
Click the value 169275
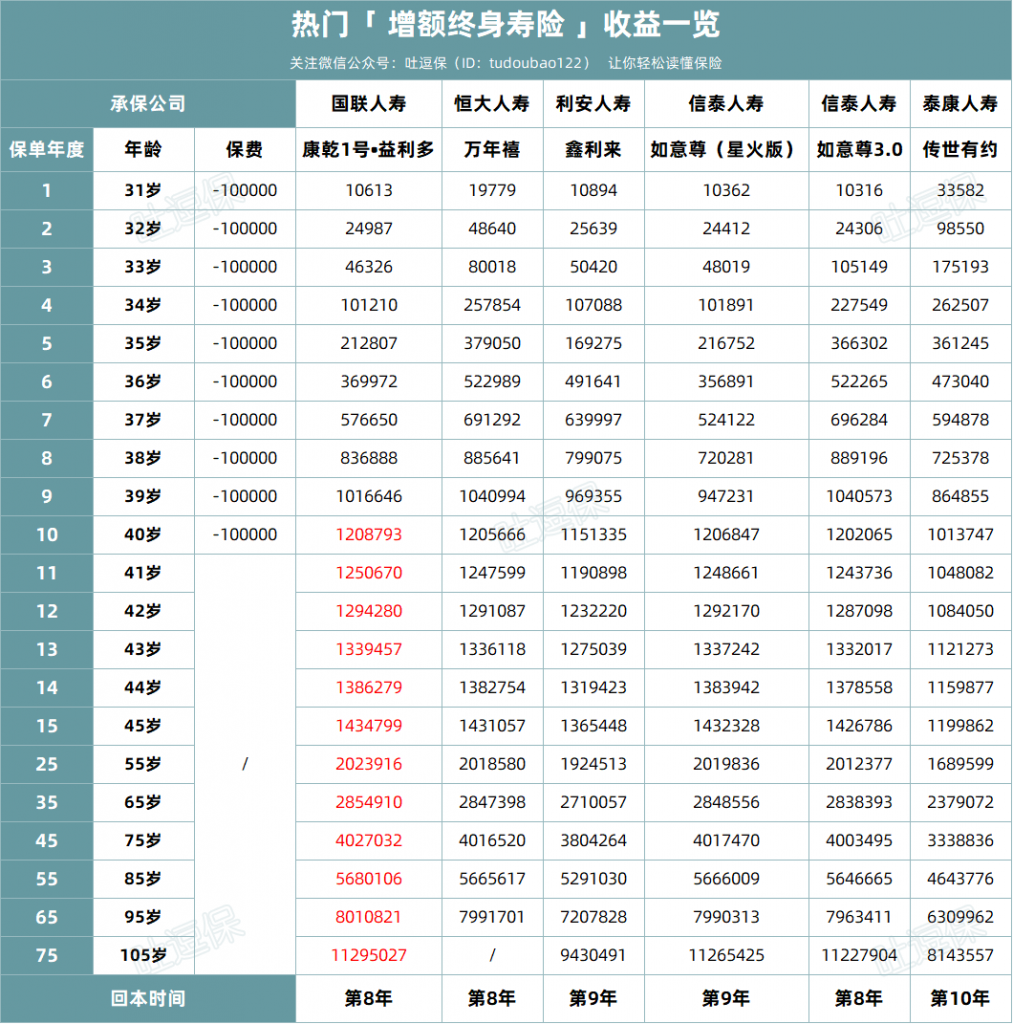[593, 343]
